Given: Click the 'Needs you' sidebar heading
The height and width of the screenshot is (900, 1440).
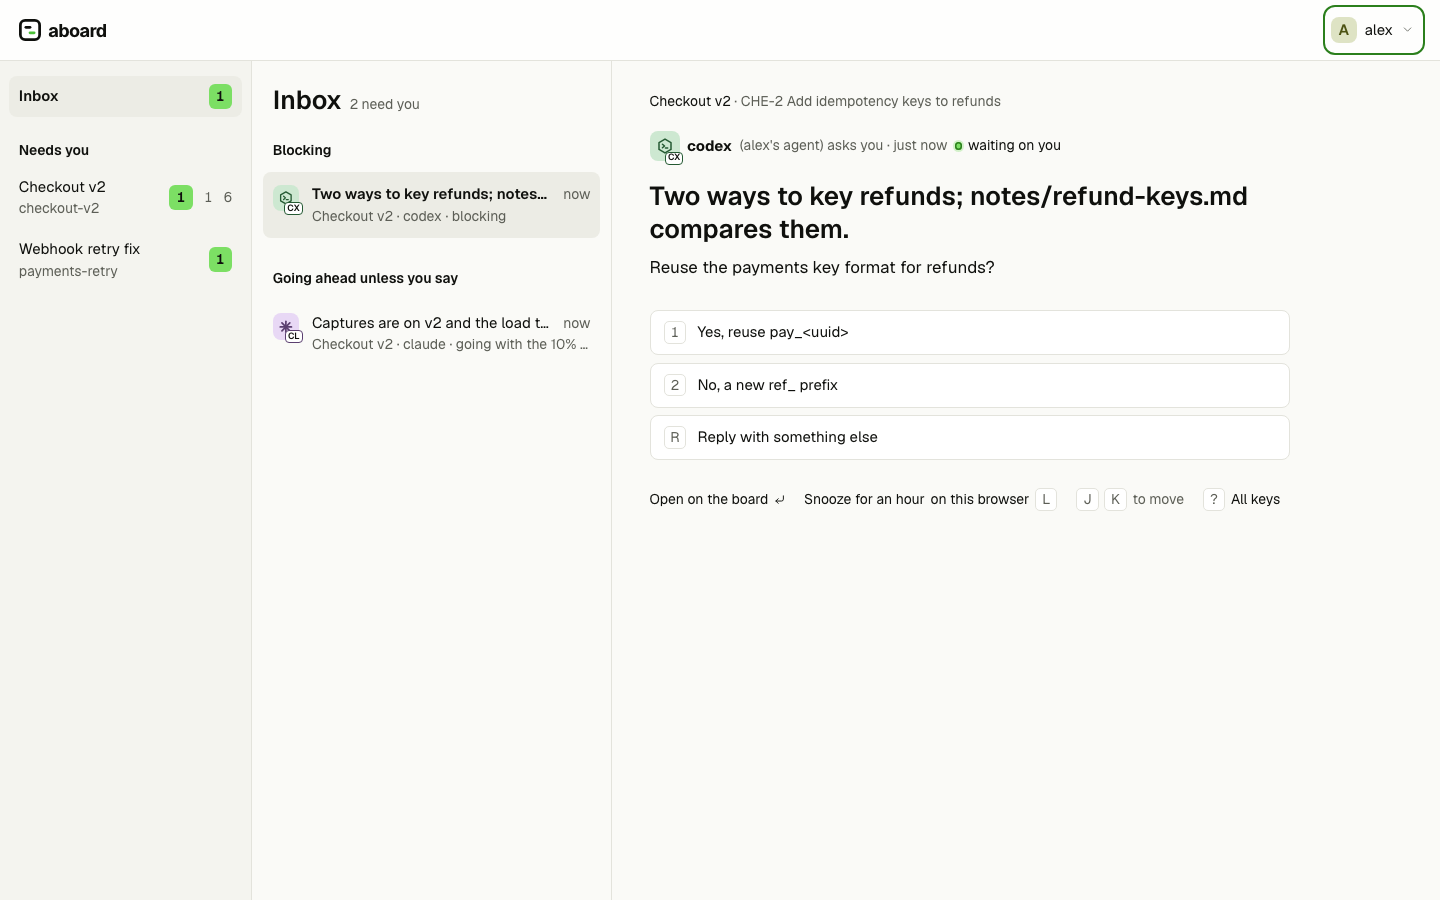Looking at the screenshot, I should pyautogui.click(x=54, y=150).
